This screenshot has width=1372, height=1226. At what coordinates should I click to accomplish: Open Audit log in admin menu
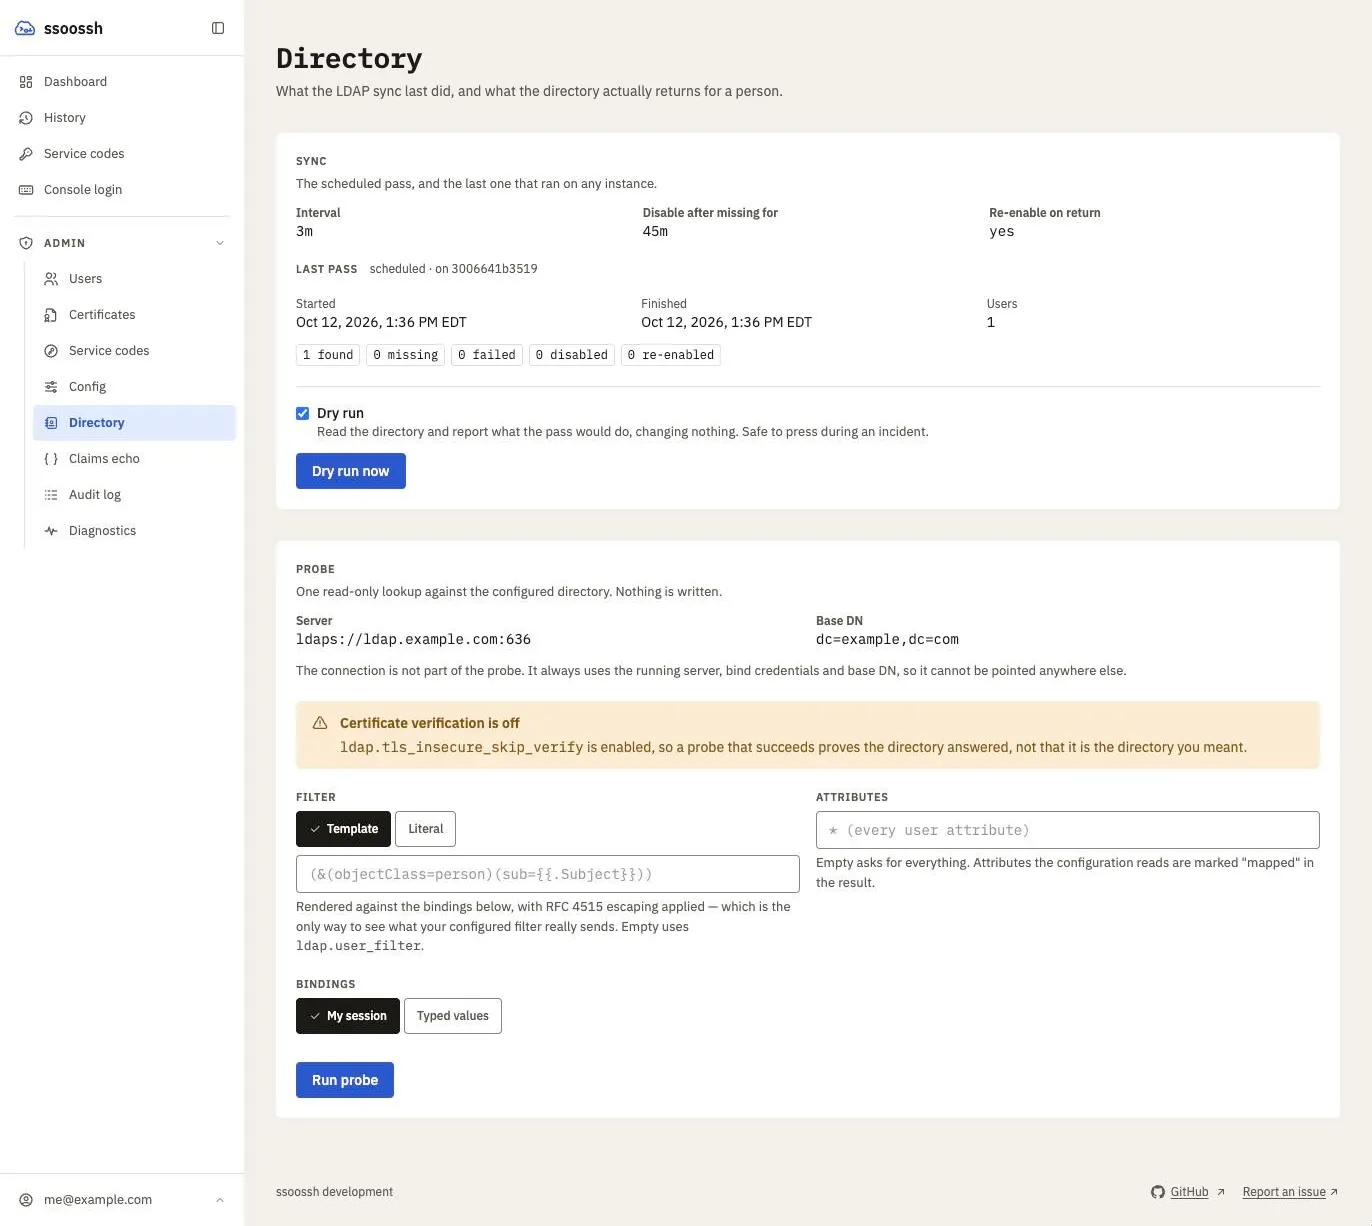click(x=134, y=495)
